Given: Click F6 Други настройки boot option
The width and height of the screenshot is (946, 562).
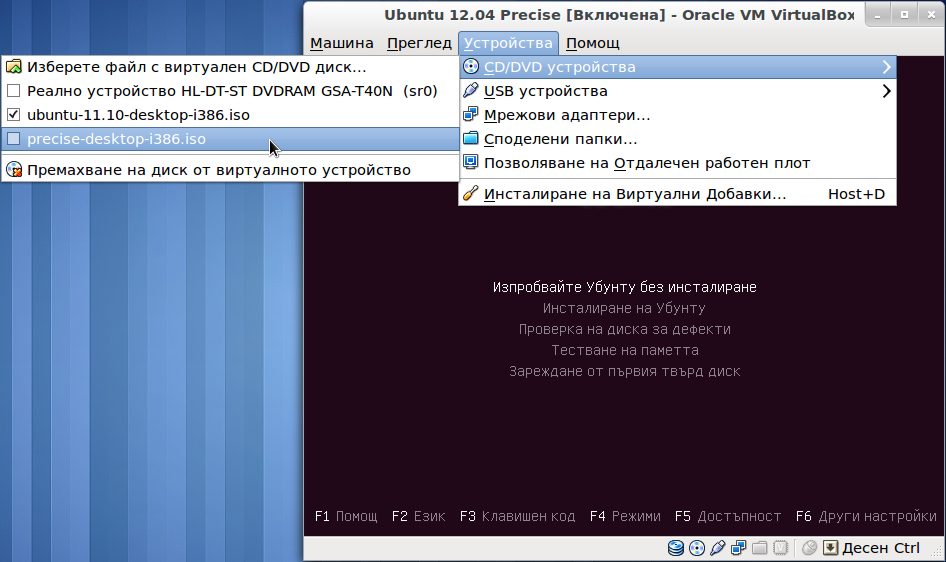Looking at the screenshot, I should coord(866,516).
